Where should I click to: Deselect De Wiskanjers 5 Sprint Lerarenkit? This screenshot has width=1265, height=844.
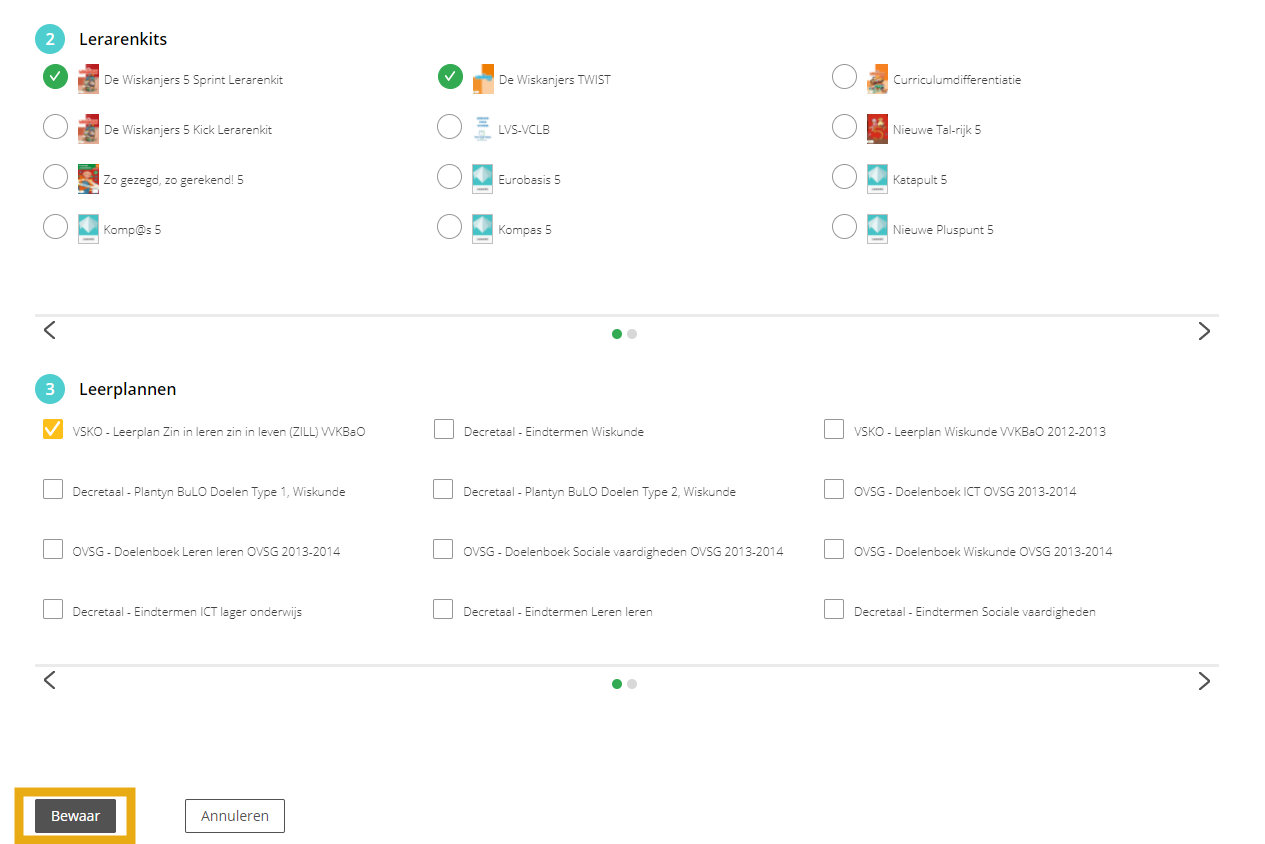(55, 77)
